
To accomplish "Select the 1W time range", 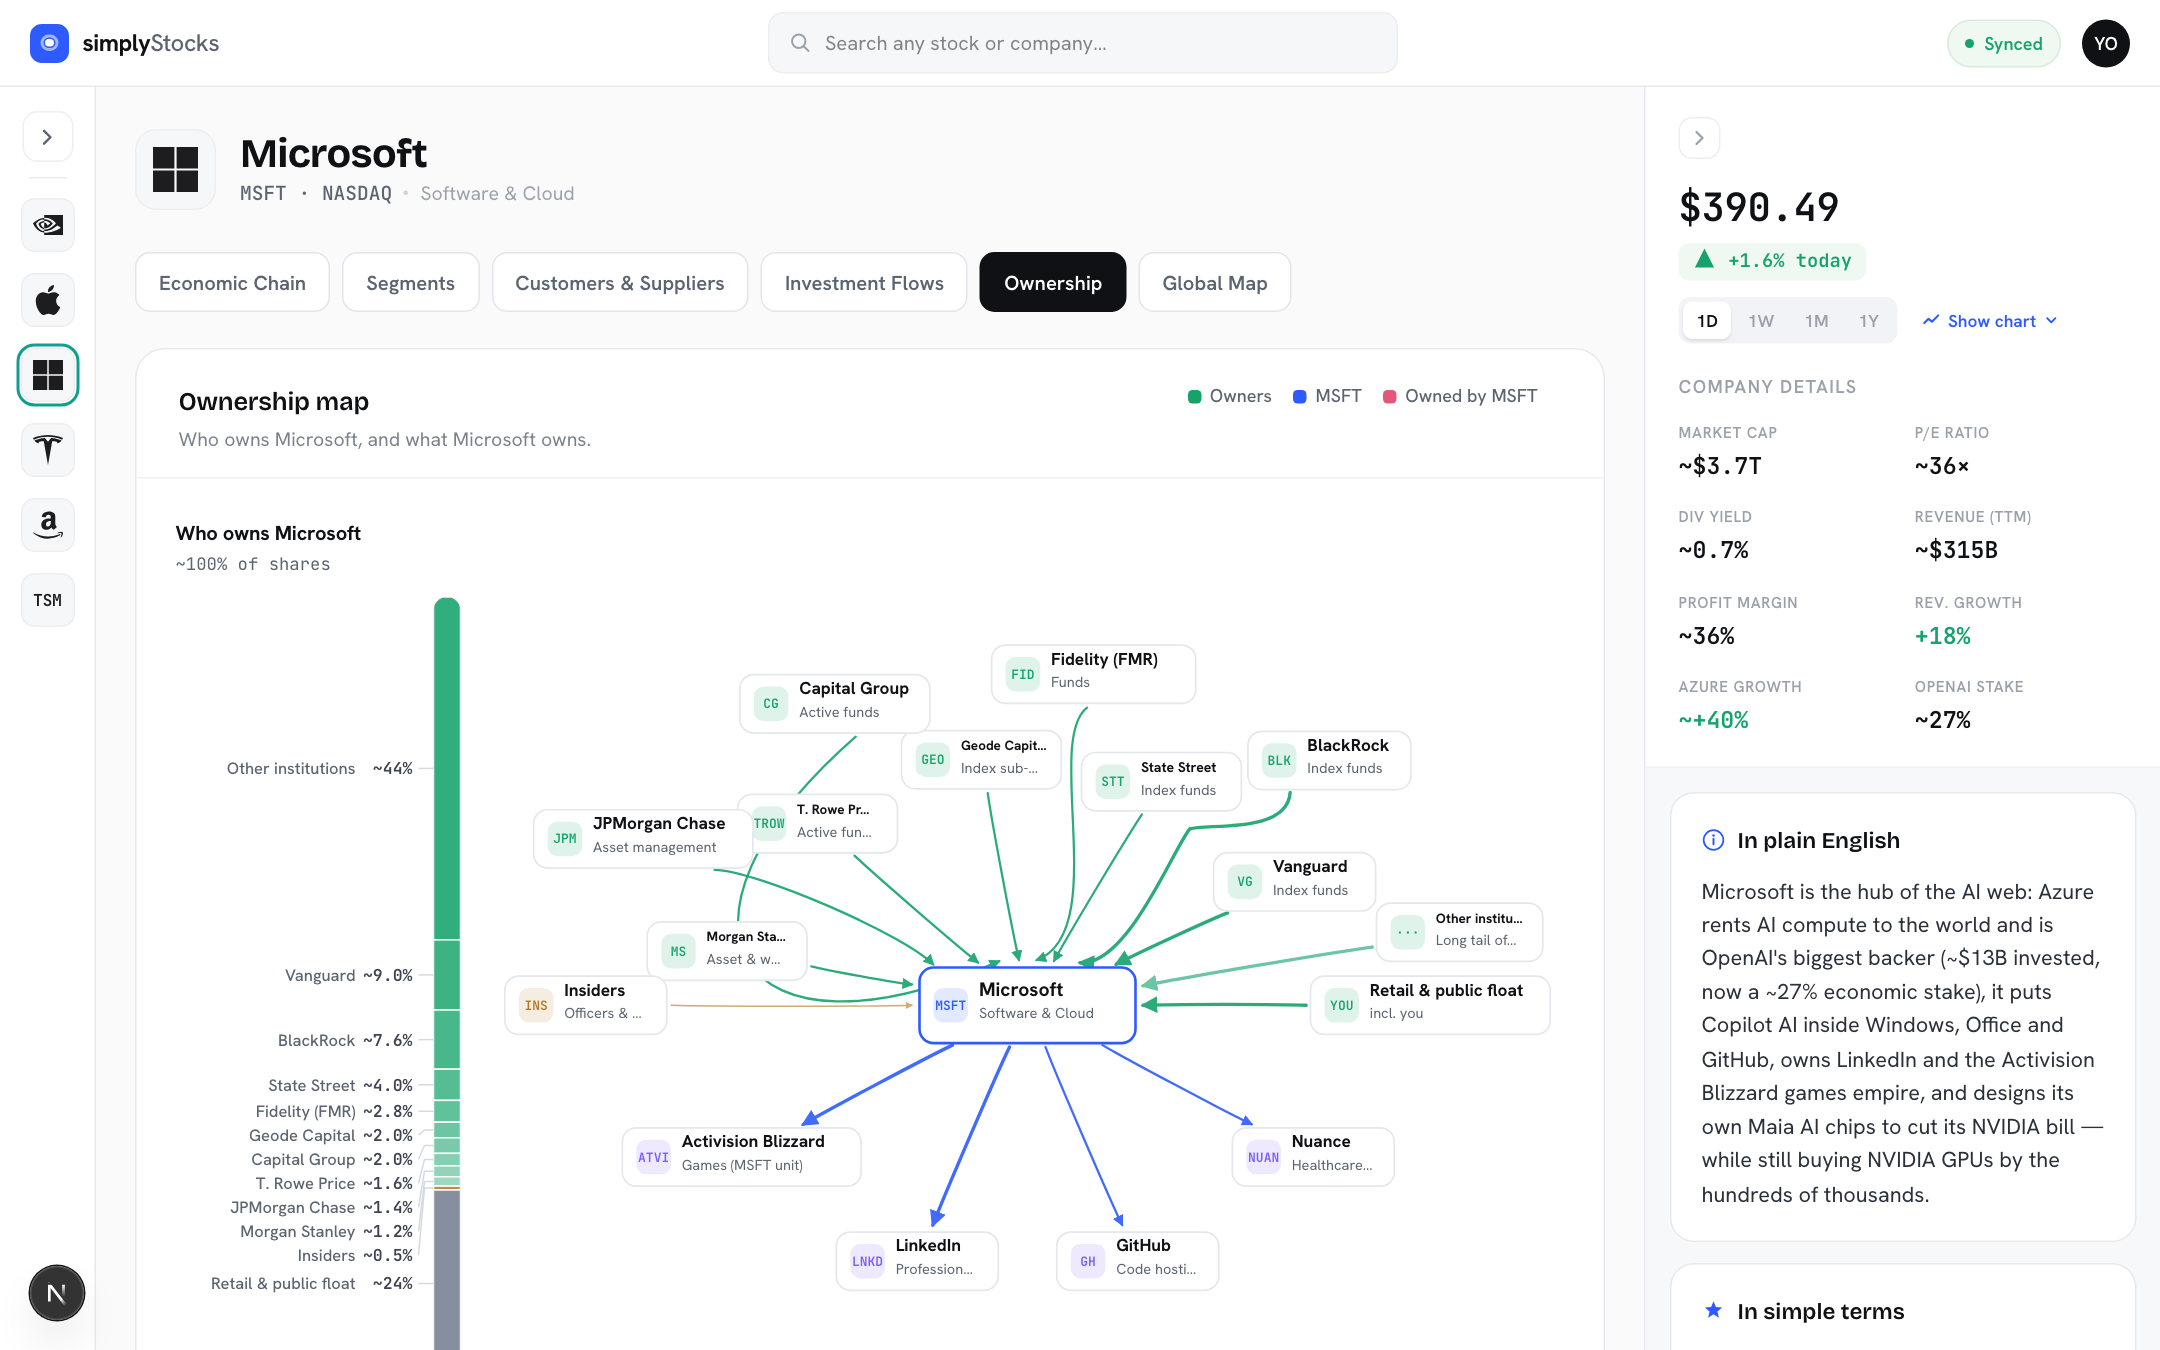I will point(1761,321).
